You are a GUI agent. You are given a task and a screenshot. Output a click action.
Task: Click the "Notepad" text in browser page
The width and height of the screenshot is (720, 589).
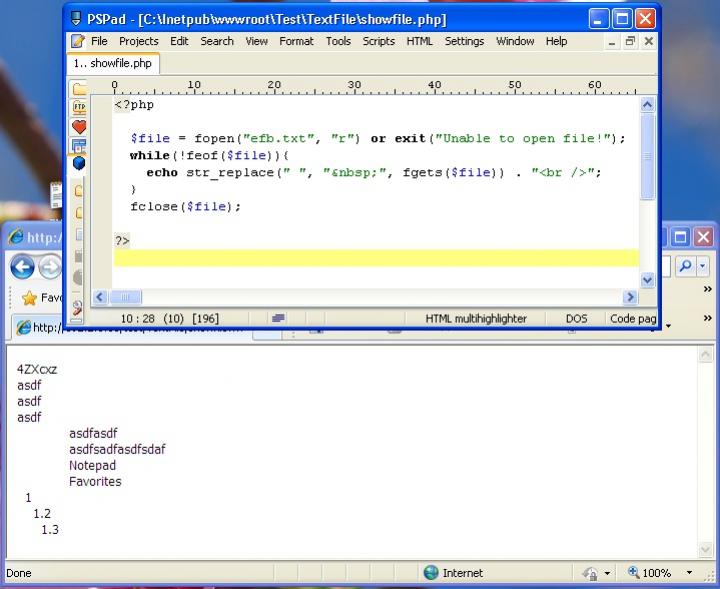[x=92, y=466]
